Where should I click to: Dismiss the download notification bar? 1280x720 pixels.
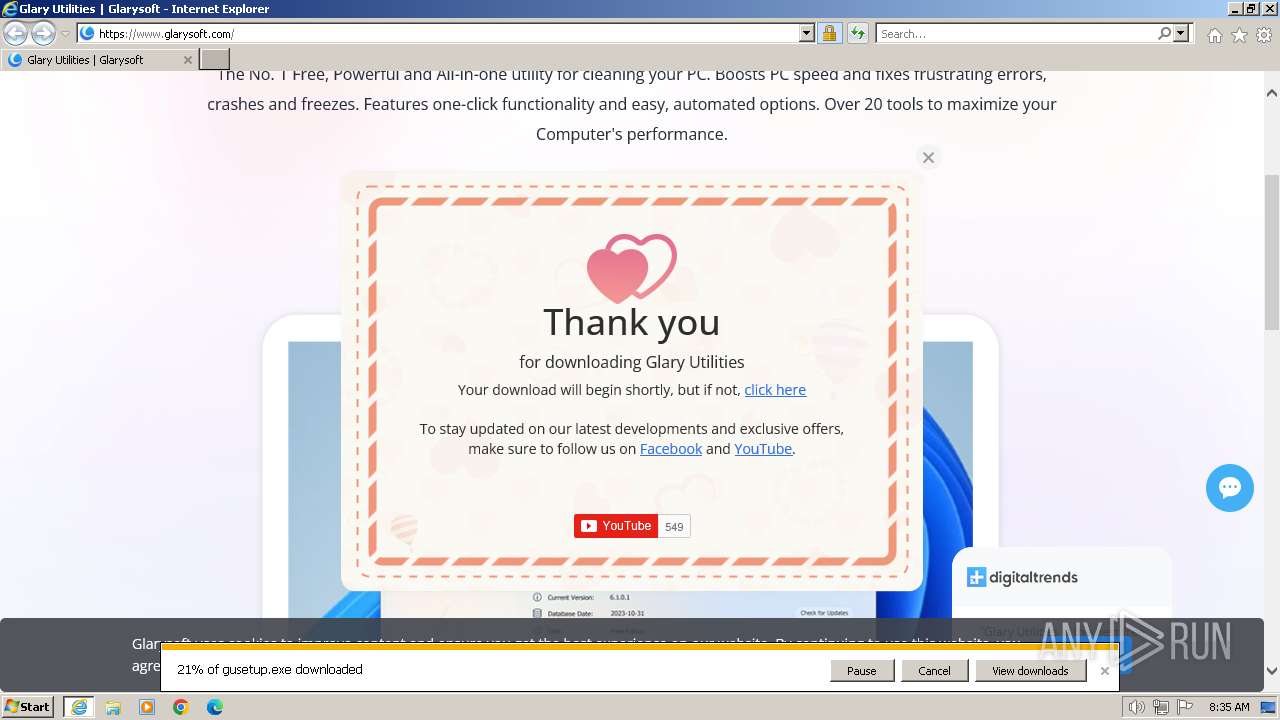pos(1105,671)
